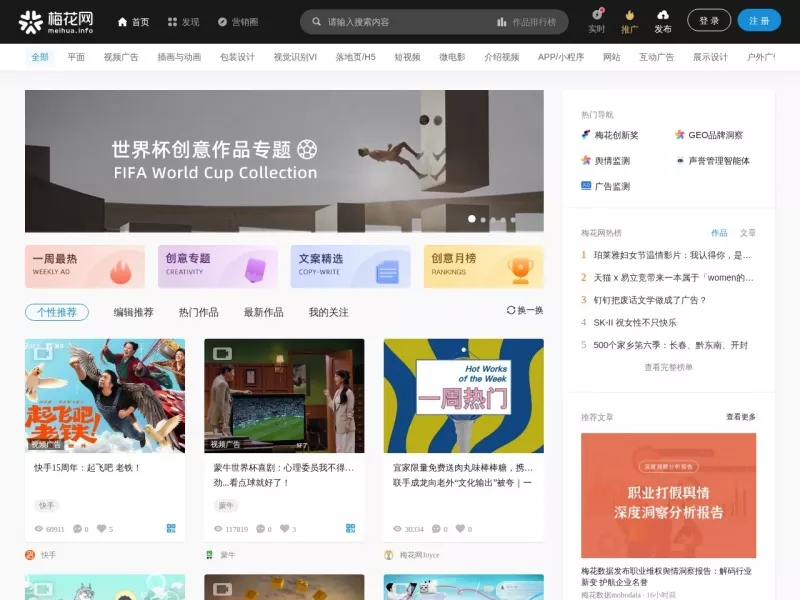Switch hot list to 作品 tab
This screenshot has width=800, height=600.
(719, 233)
